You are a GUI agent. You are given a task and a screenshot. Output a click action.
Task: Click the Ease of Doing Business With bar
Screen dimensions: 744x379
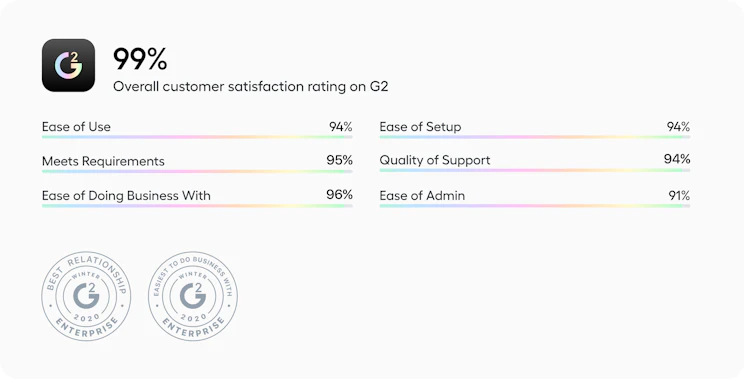coord(197,206)
